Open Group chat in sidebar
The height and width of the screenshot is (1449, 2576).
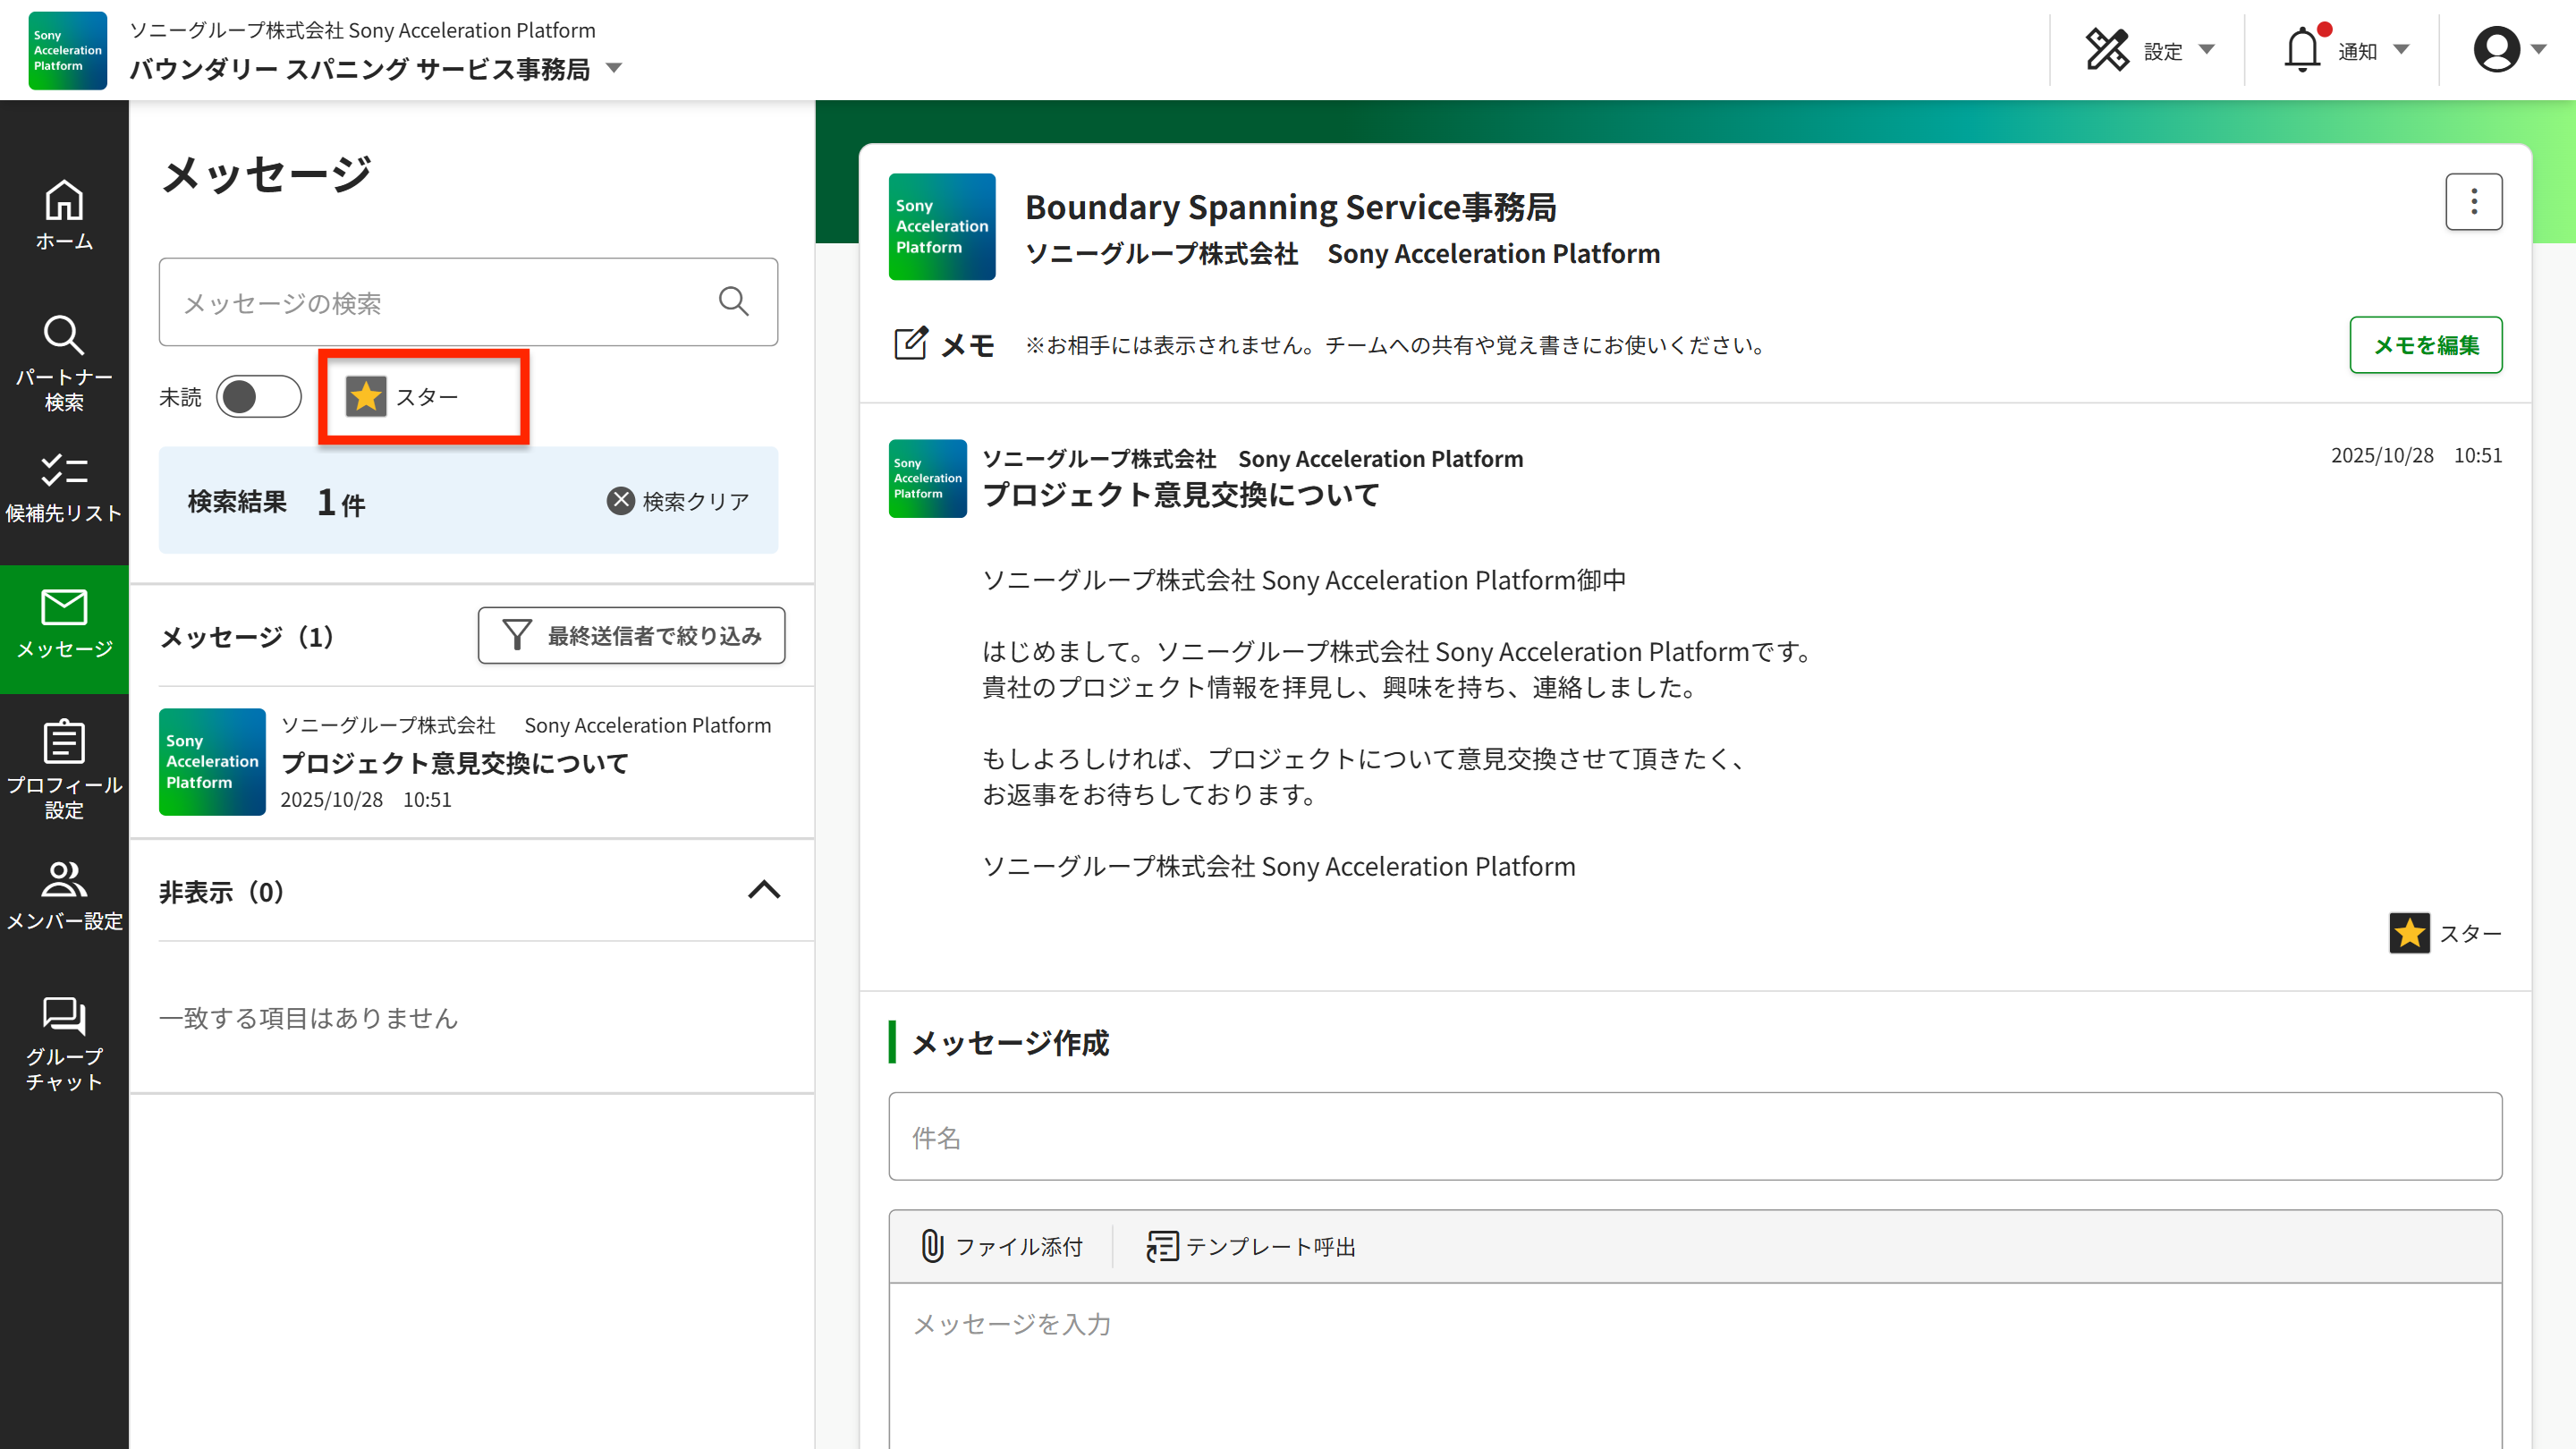pyautogui.click(x=64, y=1043)
